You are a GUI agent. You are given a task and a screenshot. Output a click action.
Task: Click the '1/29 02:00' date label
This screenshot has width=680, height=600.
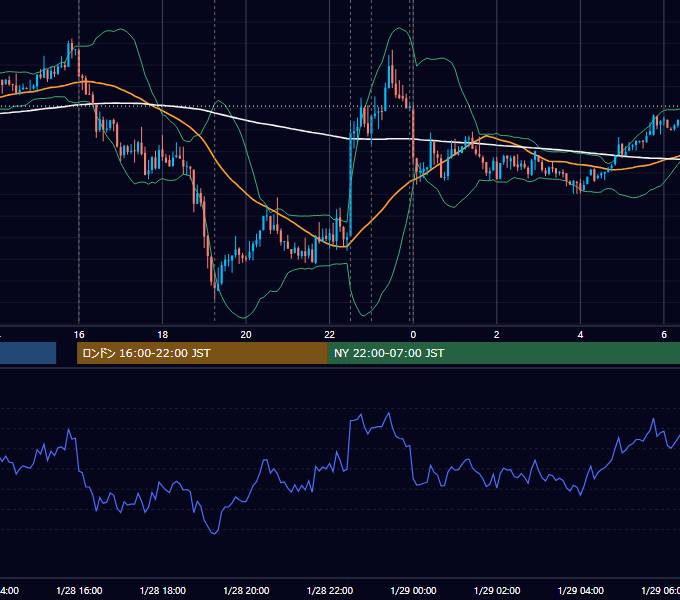click(497, 590)
